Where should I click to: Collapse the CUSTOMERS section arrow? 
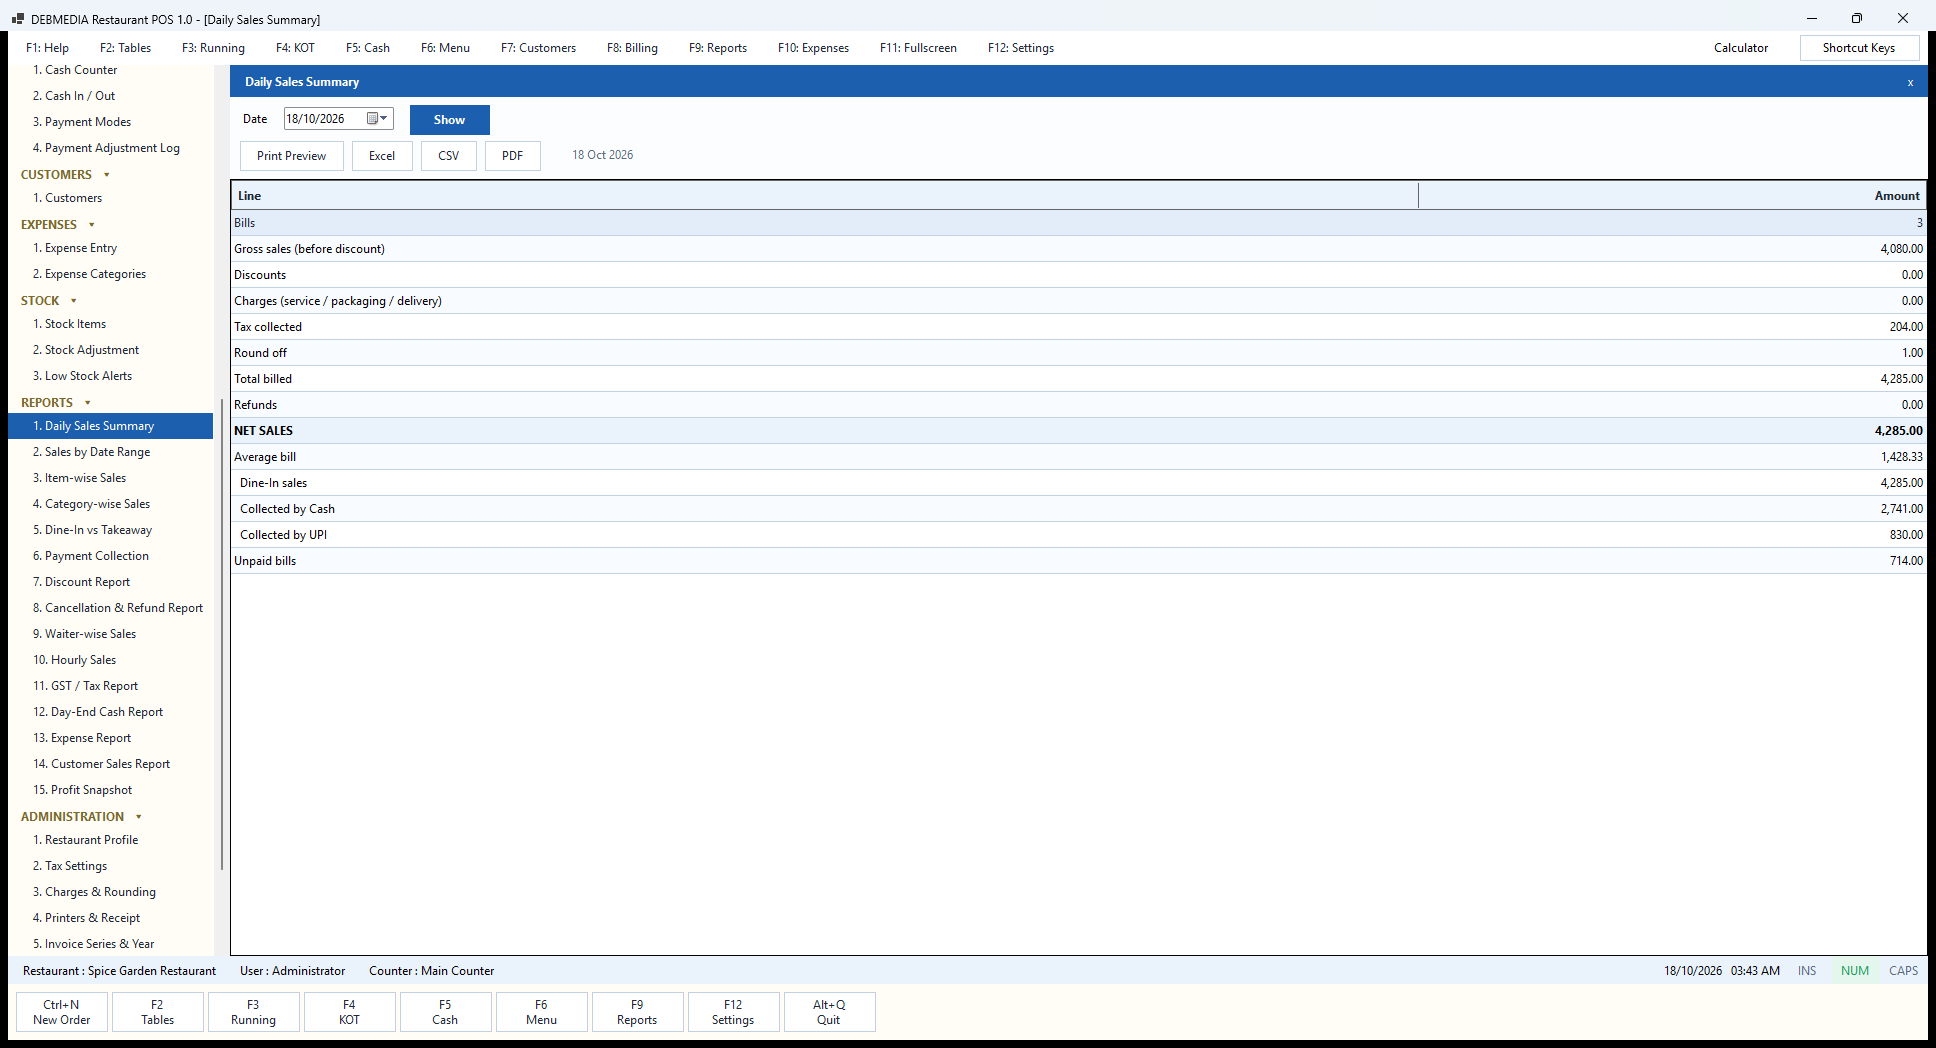(x=107, y=175)
